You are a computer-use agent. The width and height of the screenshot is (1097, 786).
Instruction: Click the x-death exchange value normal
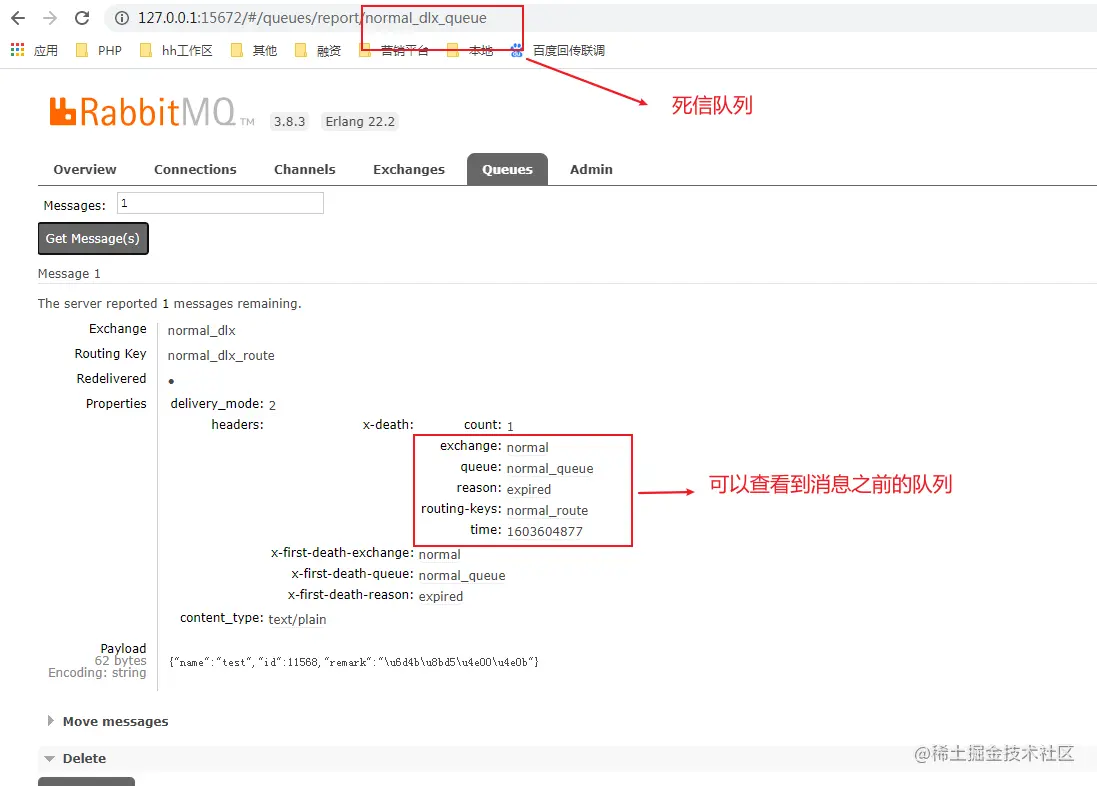point(528,447)
